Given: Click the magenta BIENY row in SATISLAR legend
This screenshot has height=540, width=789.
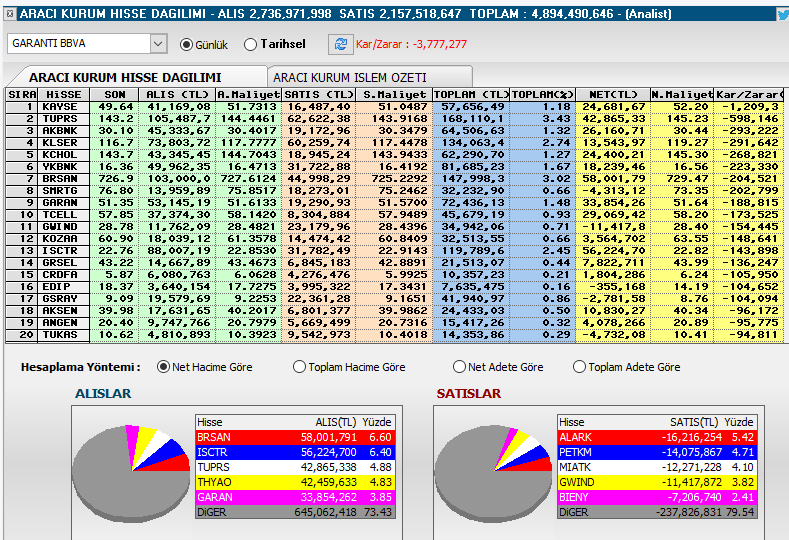Looking at the screenshot, I should pyautogui.click(x=657, y=497).
